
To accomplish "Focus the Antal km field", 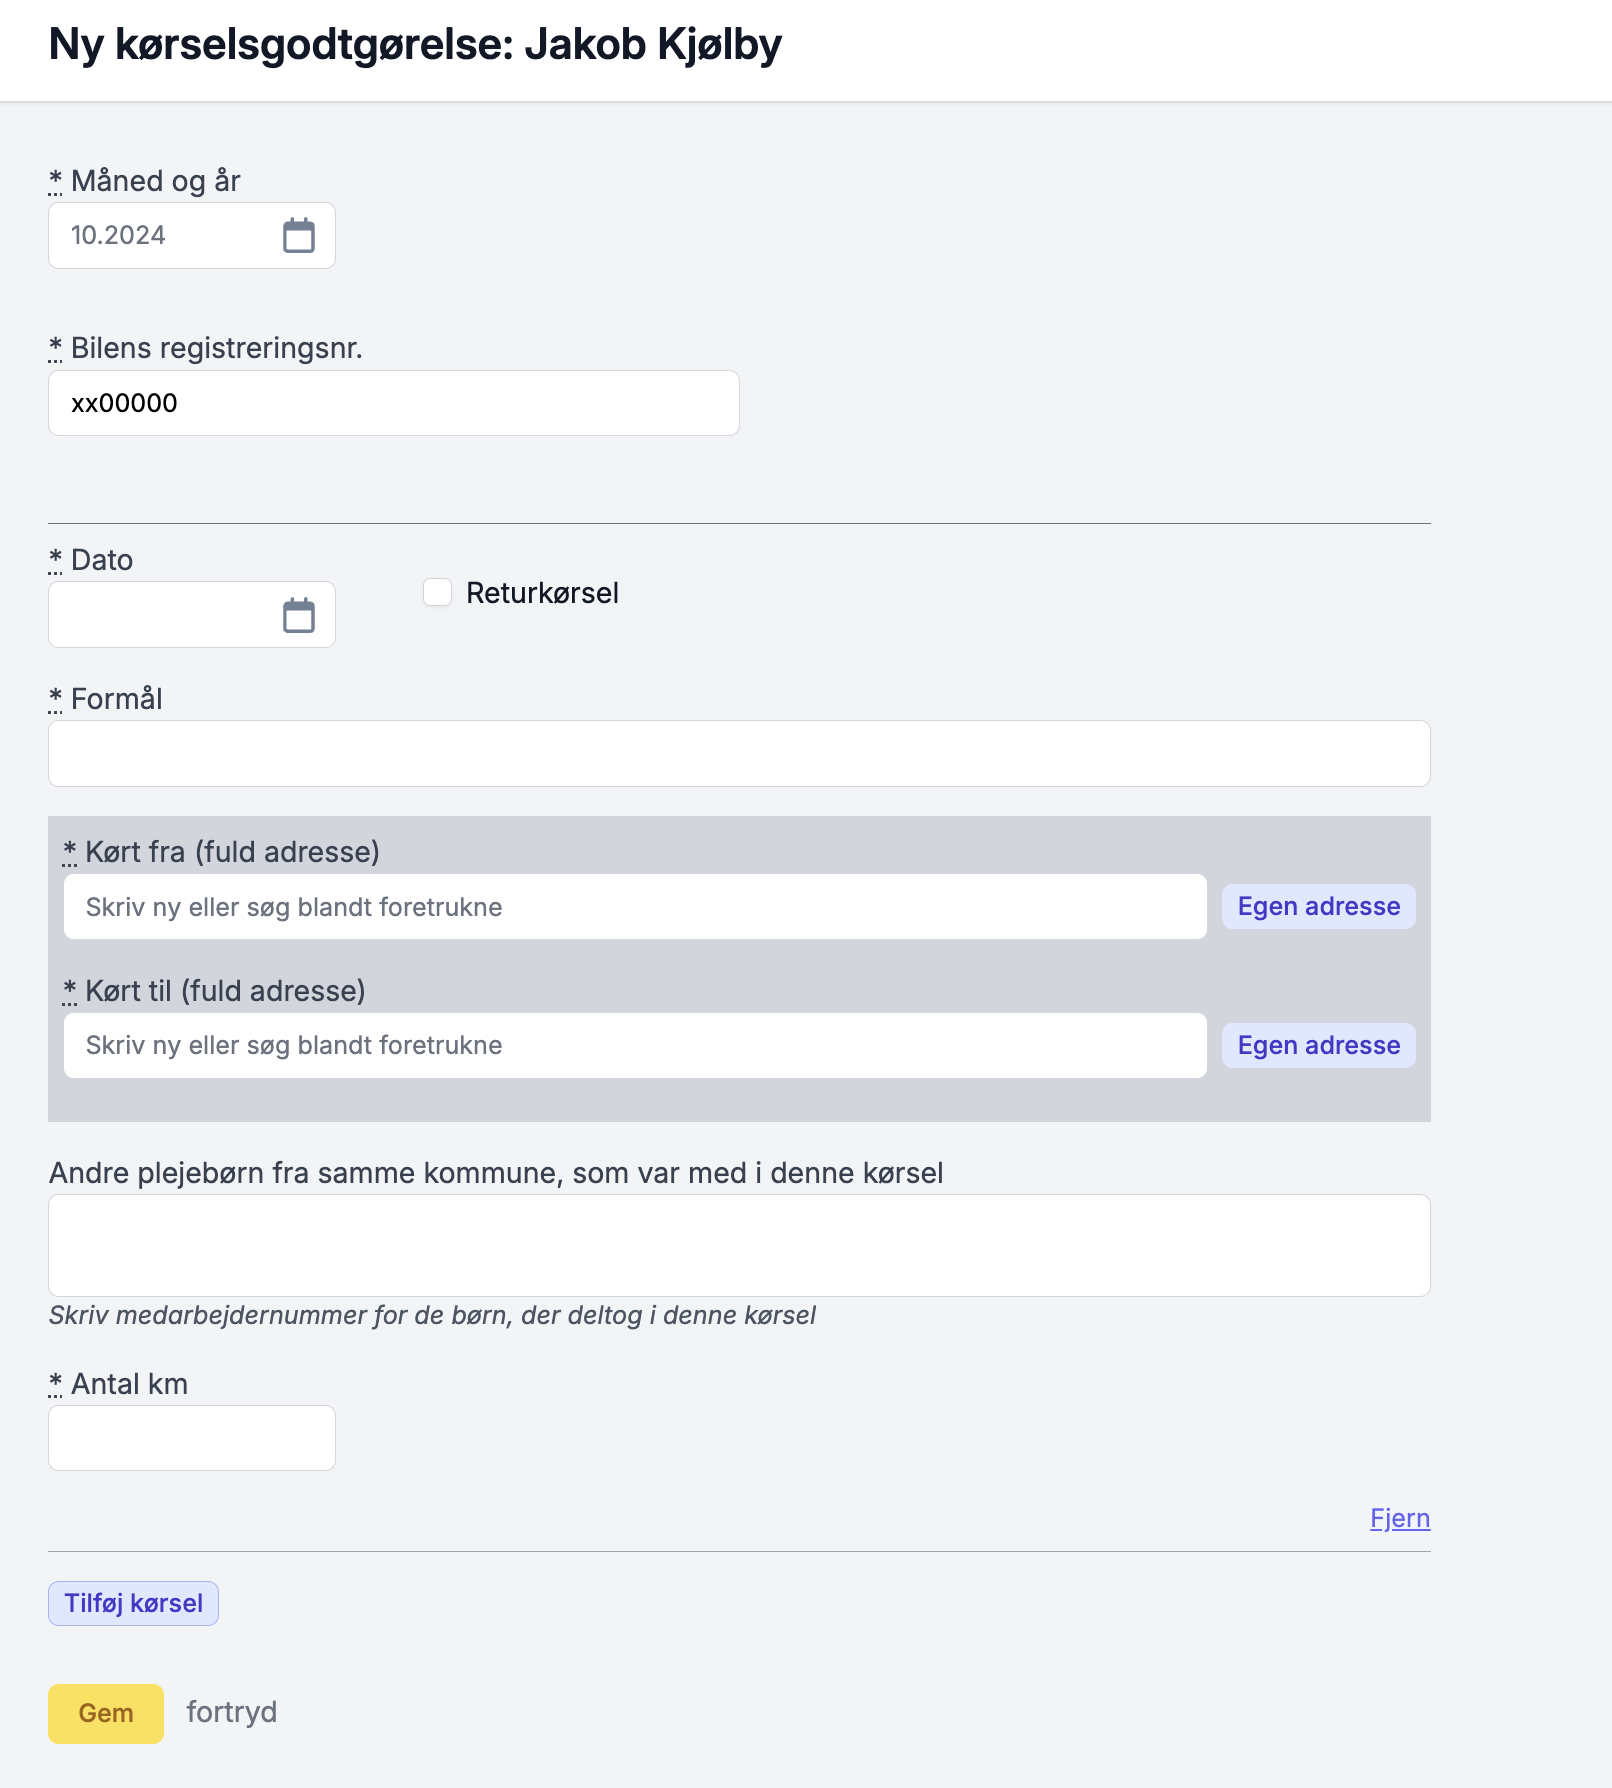I will click(x=191, y=1438).
